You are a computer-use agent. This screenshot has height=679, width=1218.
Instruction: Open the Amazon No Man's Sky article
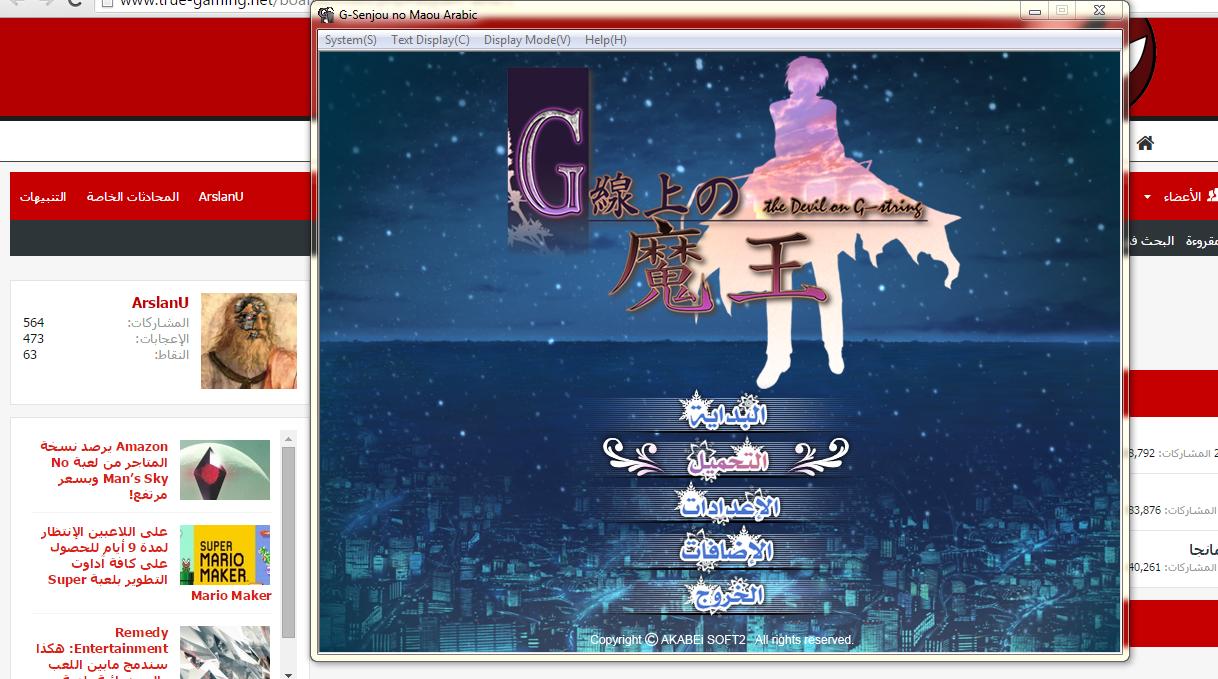coord(105,470)
